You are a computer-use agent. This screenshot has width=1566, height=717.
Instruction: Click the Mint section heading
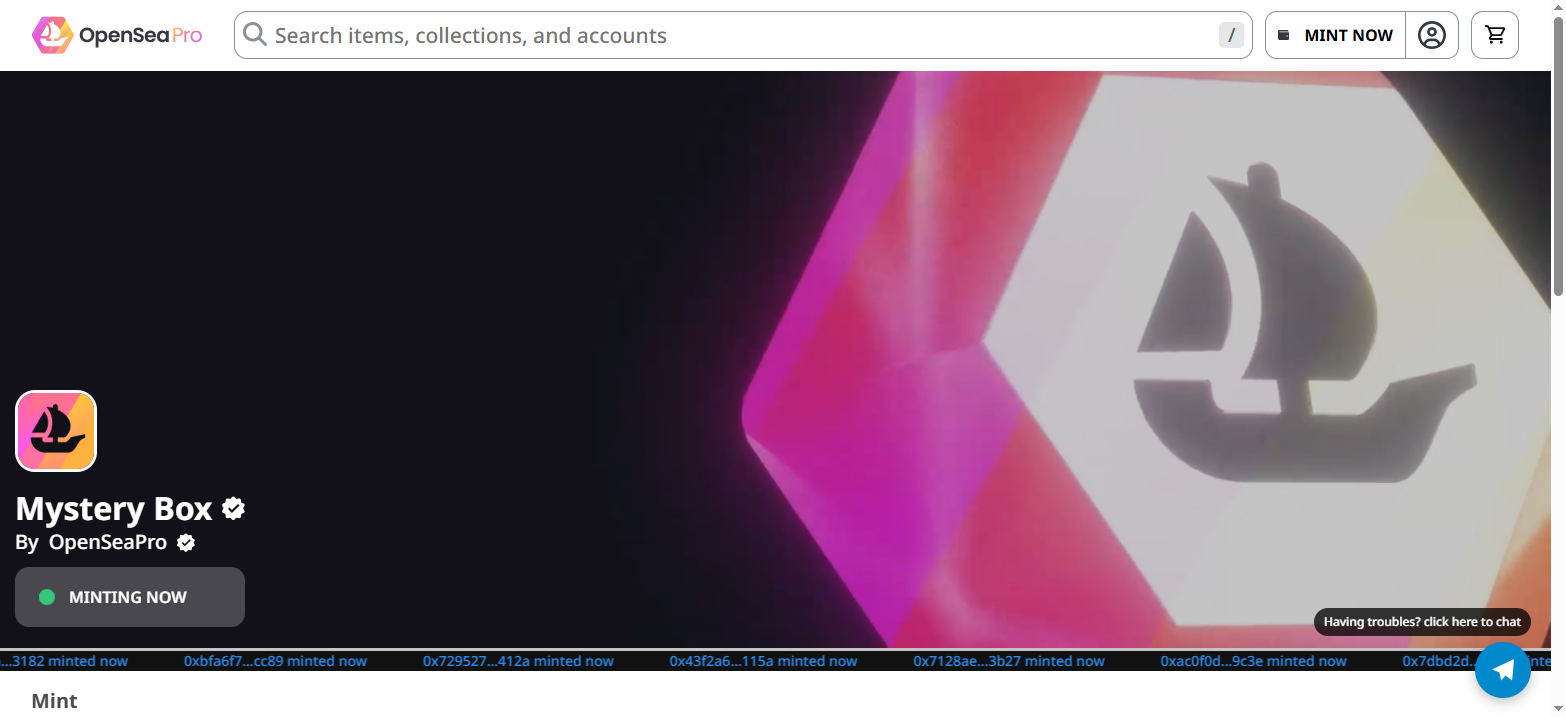click(x=54, y=701)
